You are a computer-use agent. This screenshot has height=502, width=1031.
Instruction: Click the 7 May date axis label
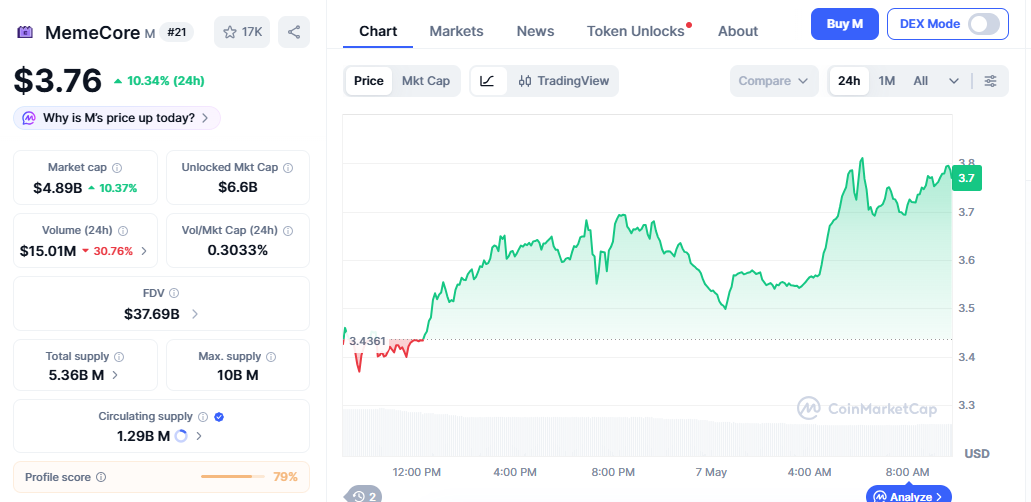pyautogui.click(x=711, y=472)
